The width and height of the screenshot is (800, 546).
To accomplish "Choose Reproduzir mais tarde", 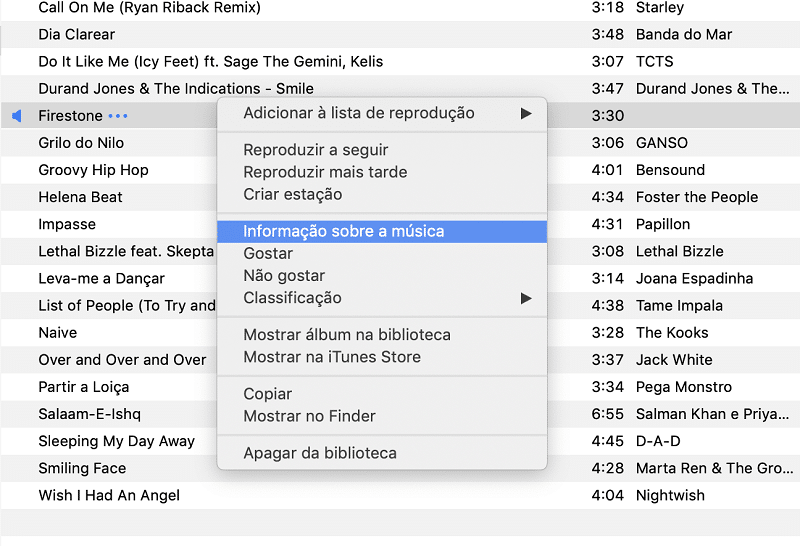I will click(325, 172).
